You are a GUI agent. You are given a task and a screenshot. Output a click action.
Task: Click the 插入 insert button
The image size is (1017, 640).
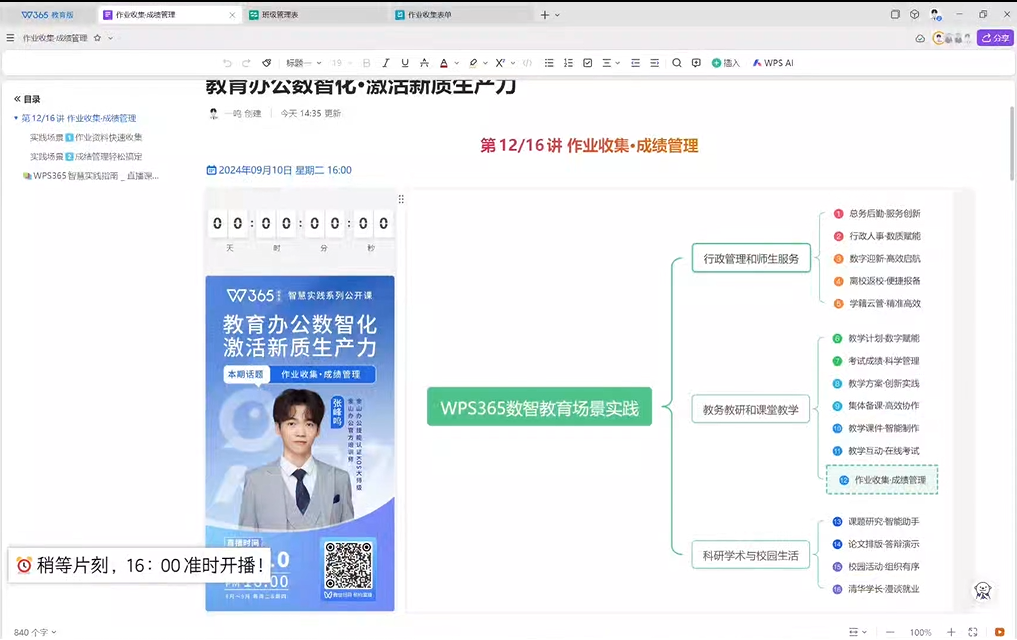point(726,63)
